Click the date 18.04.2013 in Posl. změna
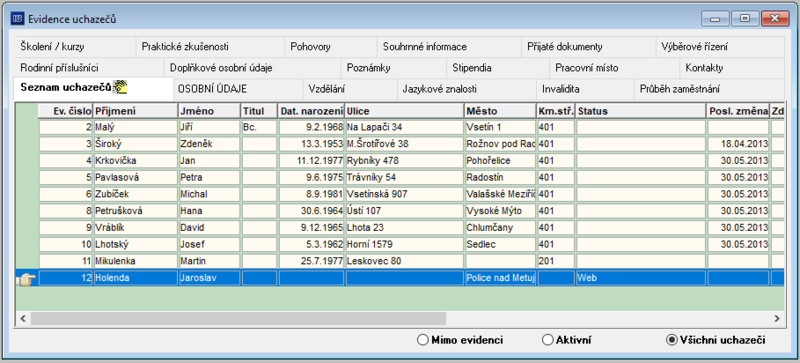 point(738,144)
